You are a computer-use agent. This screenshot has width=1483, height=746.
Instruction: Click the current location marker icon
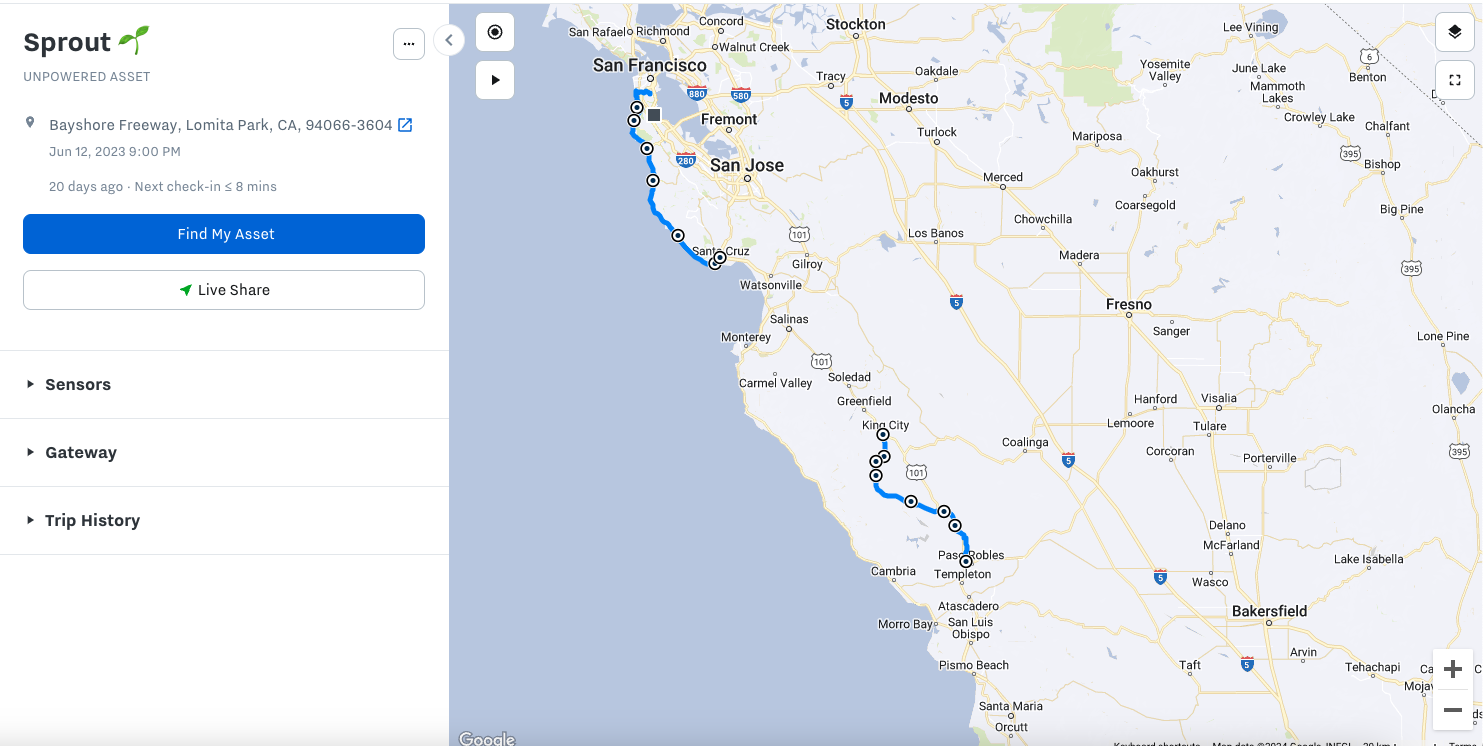[x=494, y=31]
